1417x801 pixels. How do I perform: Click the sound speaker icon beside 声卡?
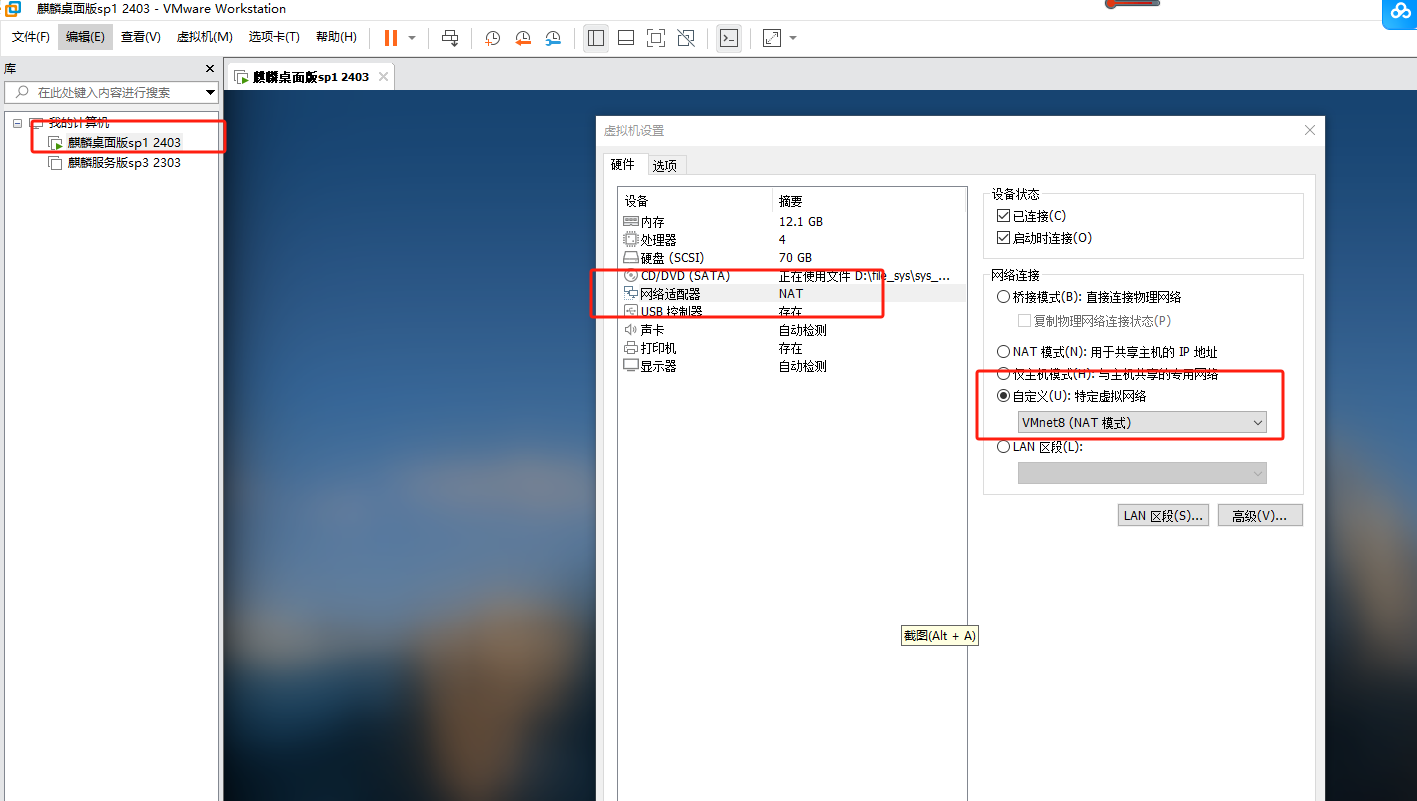(x=630, y=330)
